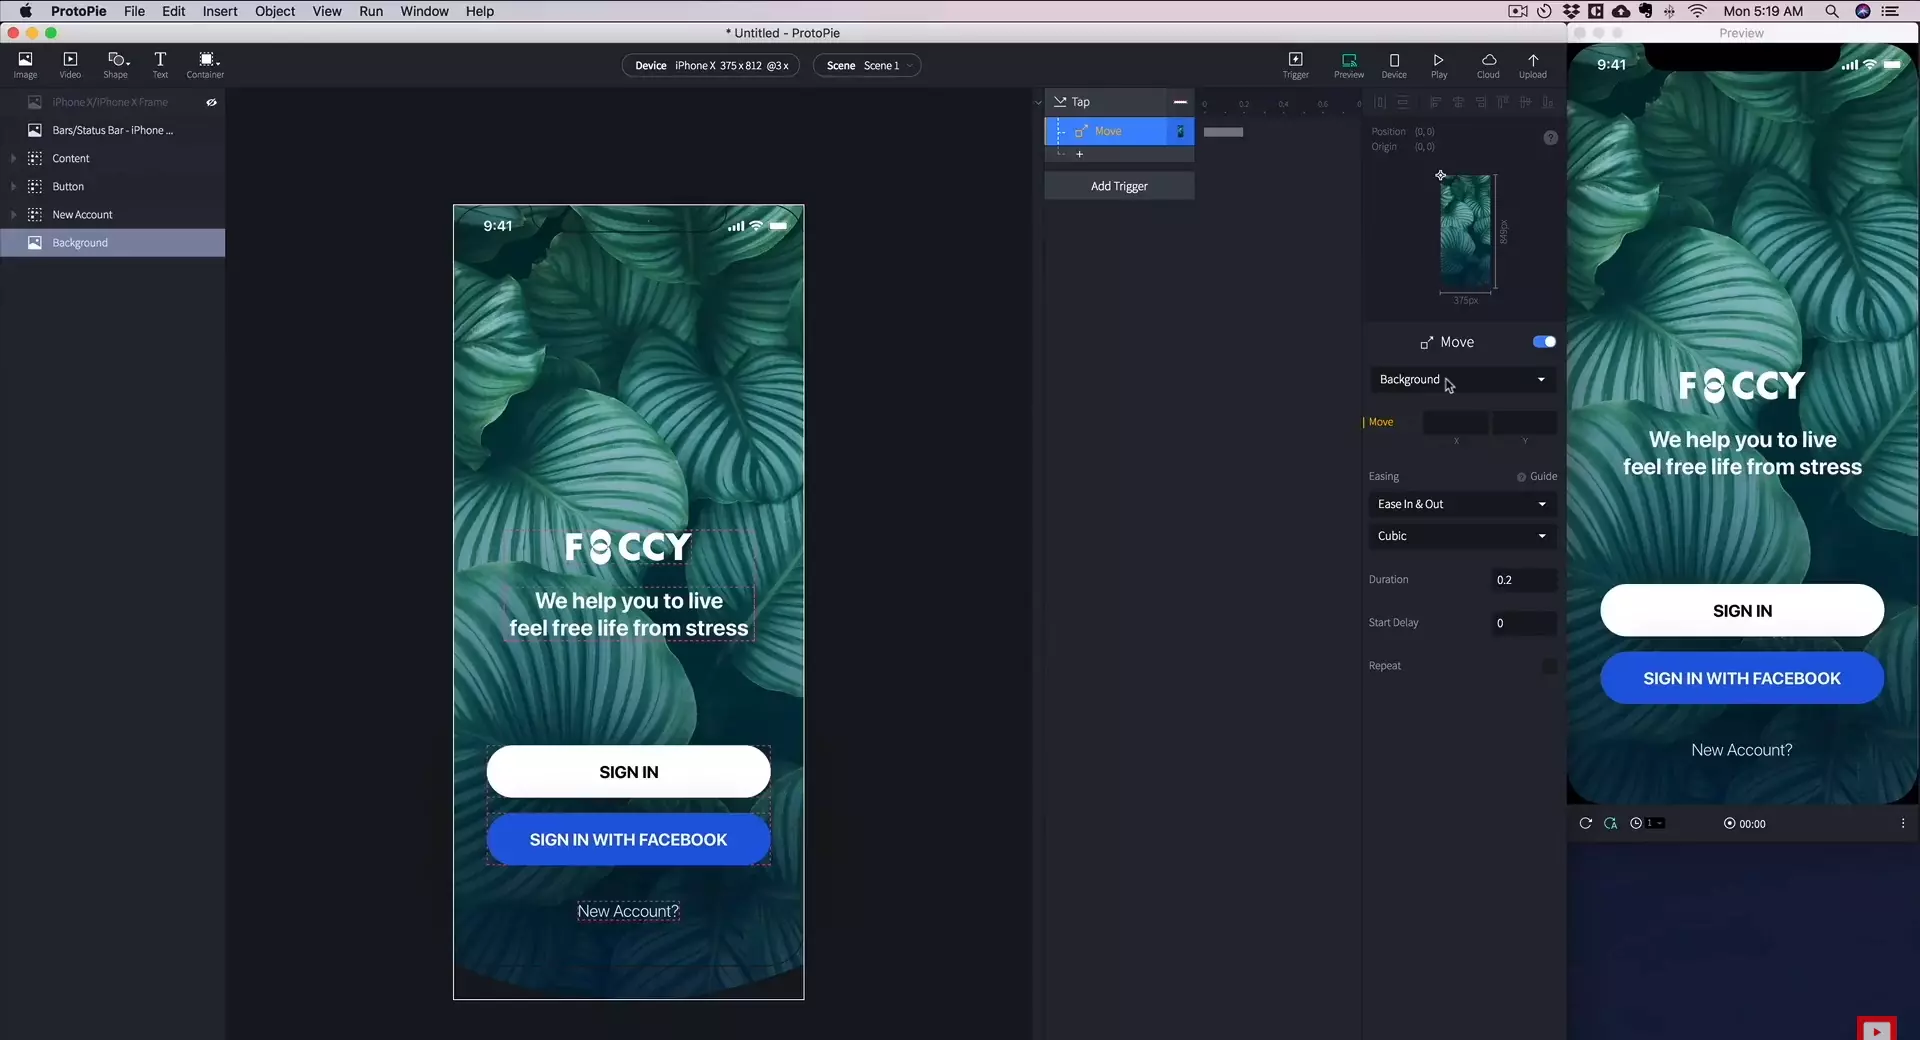Expand the Button layer group
This screenshot has width=1920, height=1040.
(x=13, y=186)
